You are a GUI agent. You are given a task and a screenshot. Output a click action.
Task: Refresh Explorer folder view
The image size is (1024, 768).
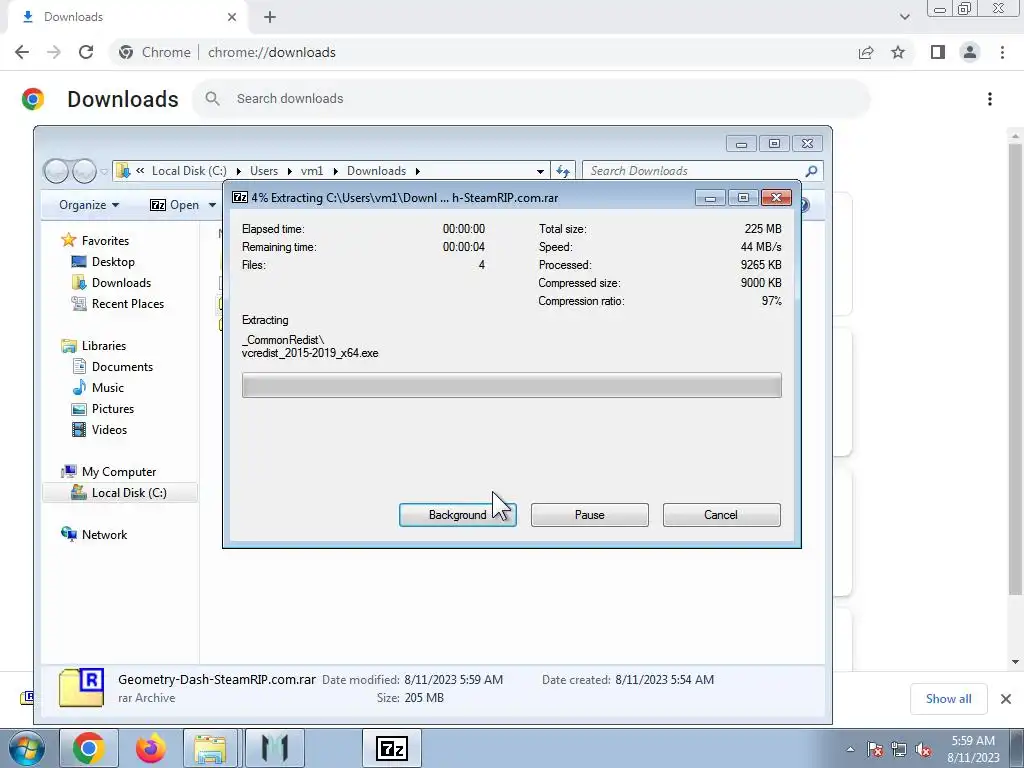point(563,171)
